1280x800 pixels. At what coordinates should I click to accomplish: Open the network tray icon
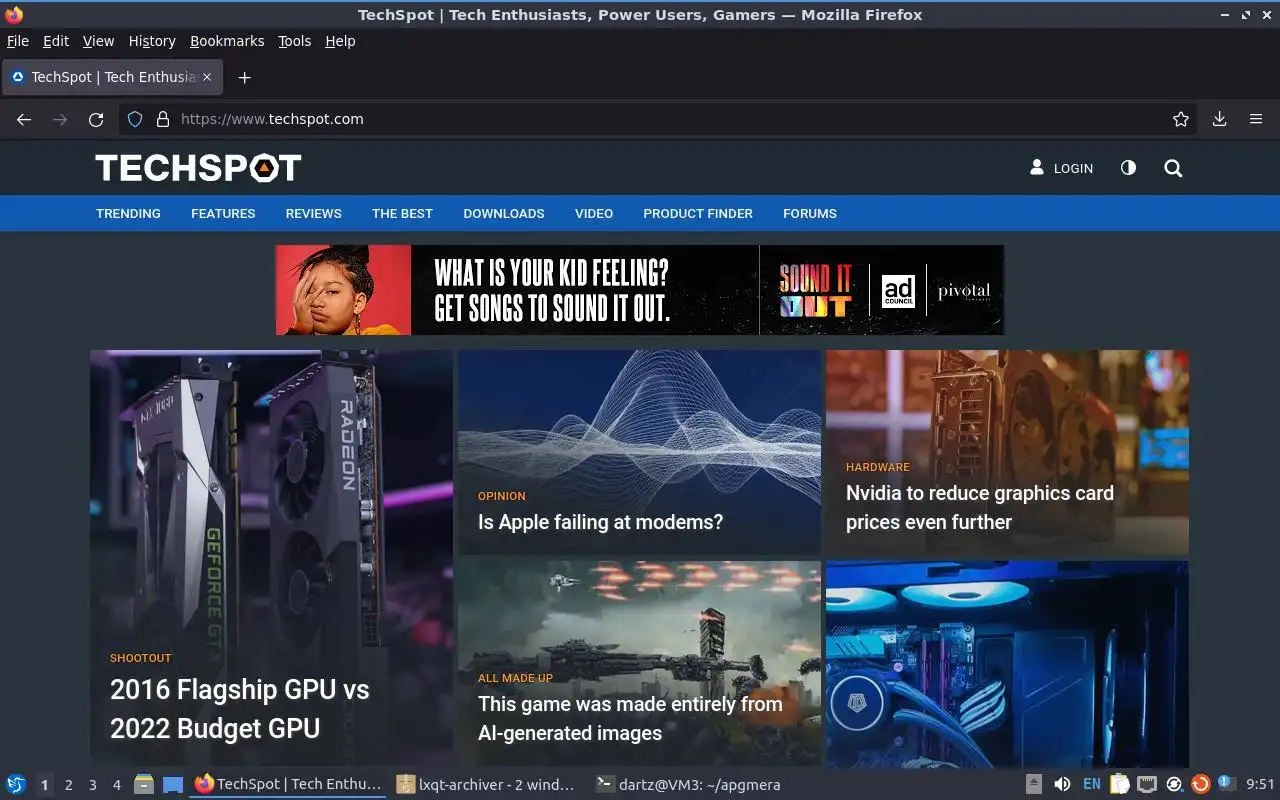(1147, 785)
